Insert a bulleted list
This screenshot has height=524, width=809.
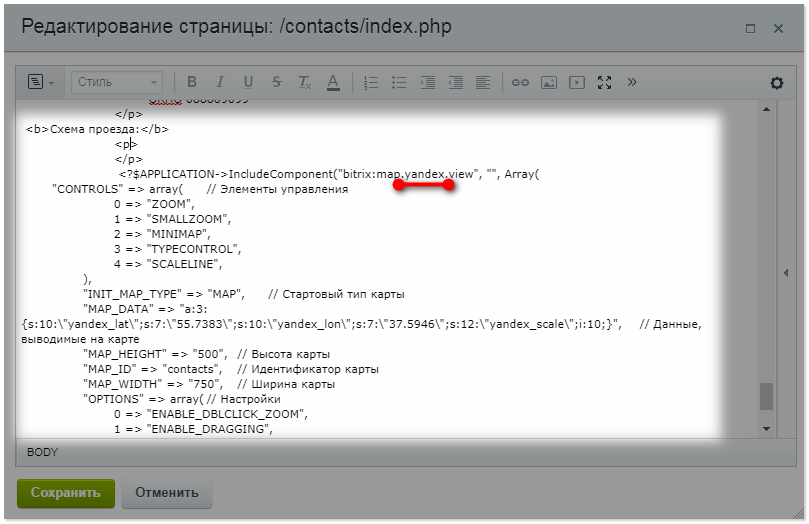click(x=399, y=83)
